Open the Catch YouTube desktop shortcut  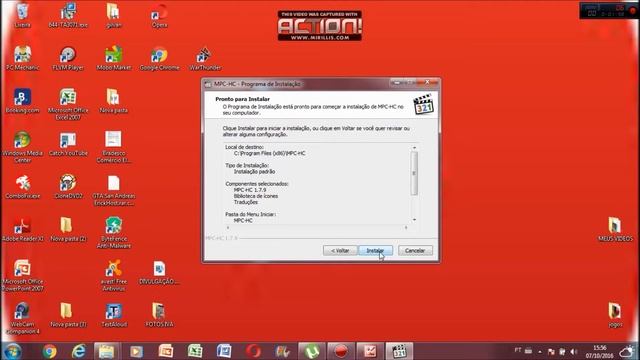[68, 143]
